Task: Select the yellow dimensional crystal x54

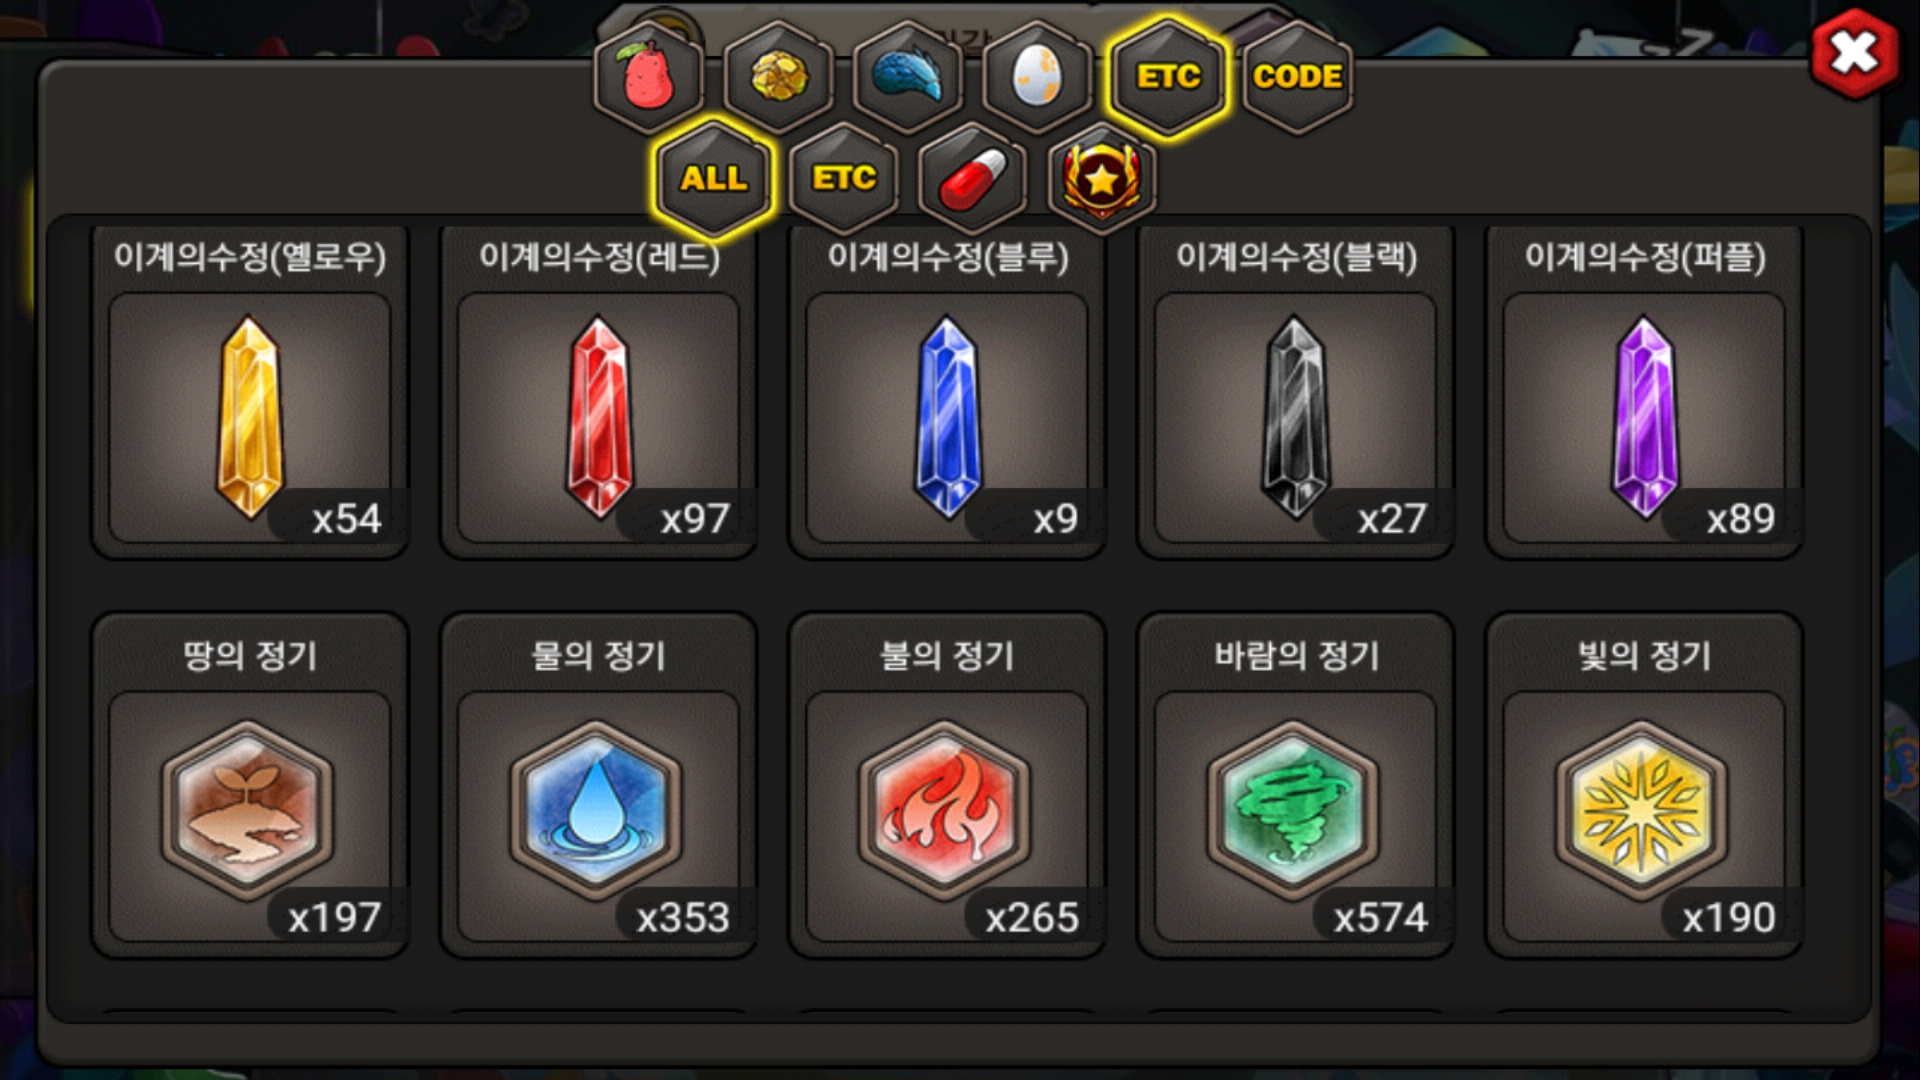Action: [x=250, y=392]
